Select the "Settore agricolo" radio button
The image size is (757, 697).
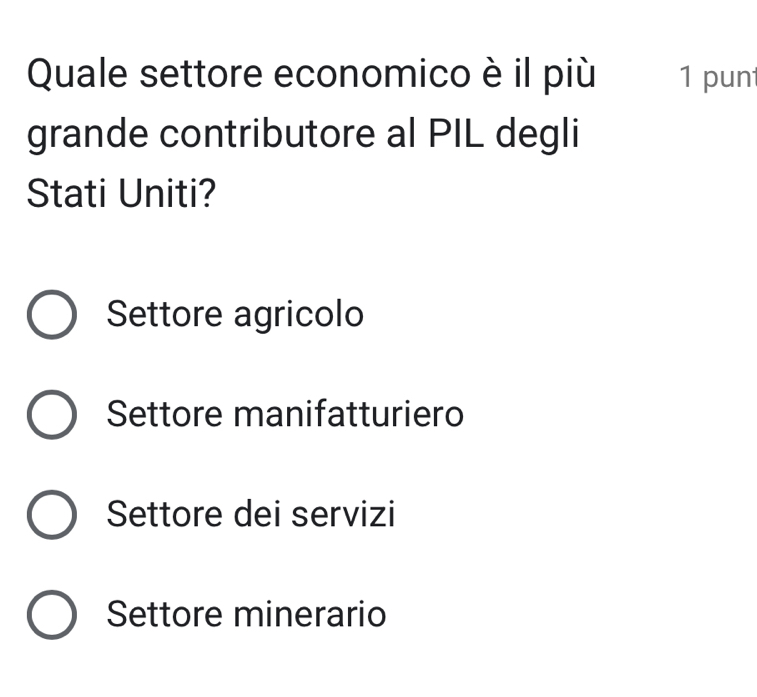(50, 315)
